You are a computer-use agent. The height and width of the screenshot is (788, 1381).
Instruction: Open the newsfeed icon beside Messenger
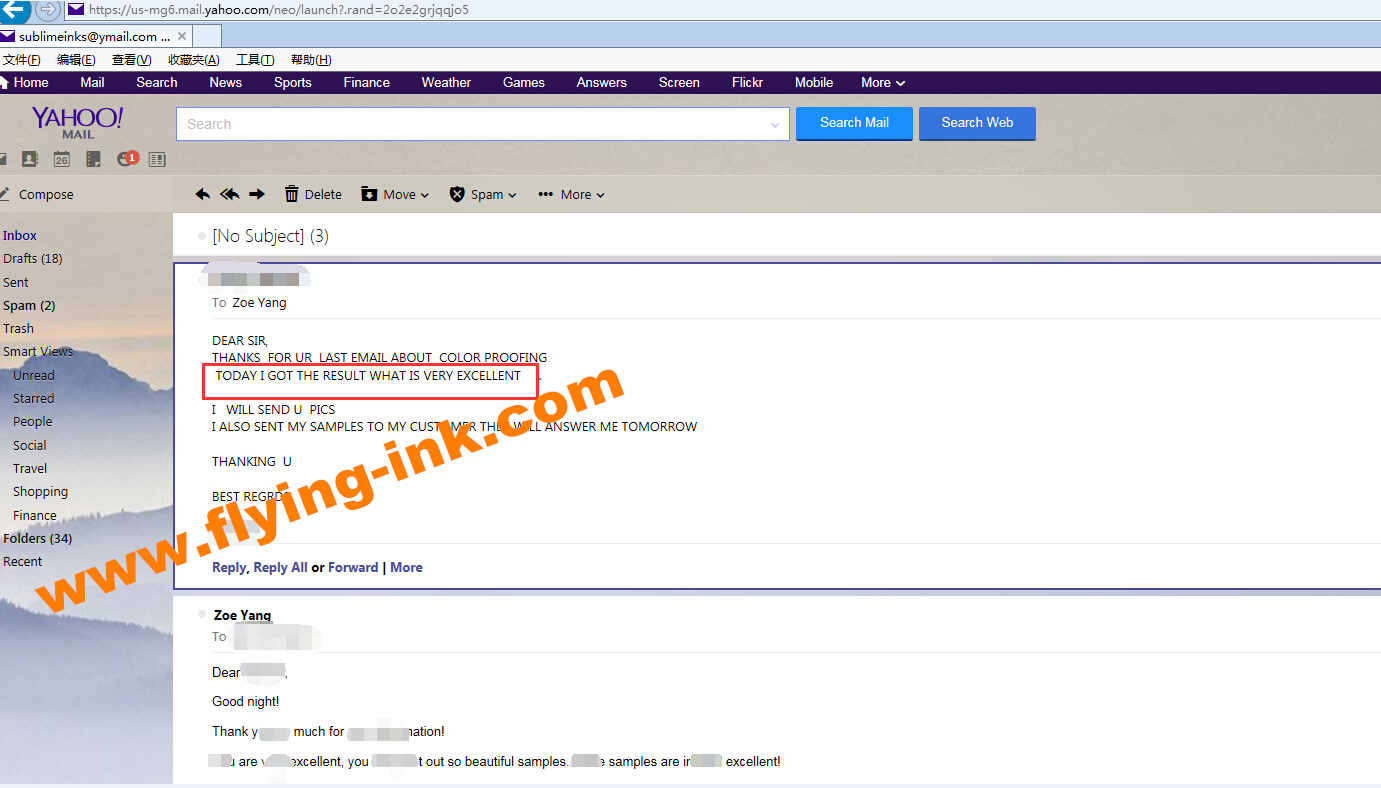click(x=156, y=159)
